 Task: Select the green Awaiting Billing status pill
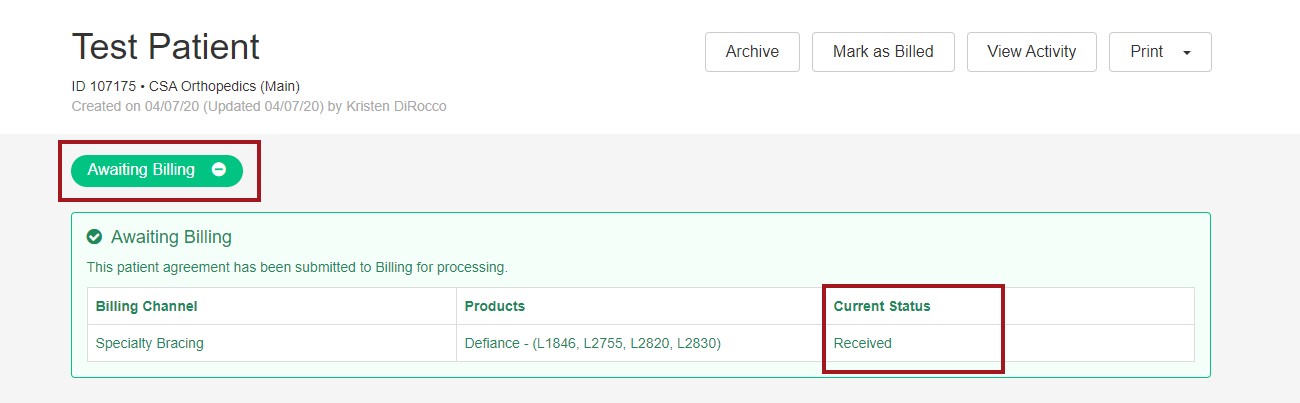[x=142, y=170]
